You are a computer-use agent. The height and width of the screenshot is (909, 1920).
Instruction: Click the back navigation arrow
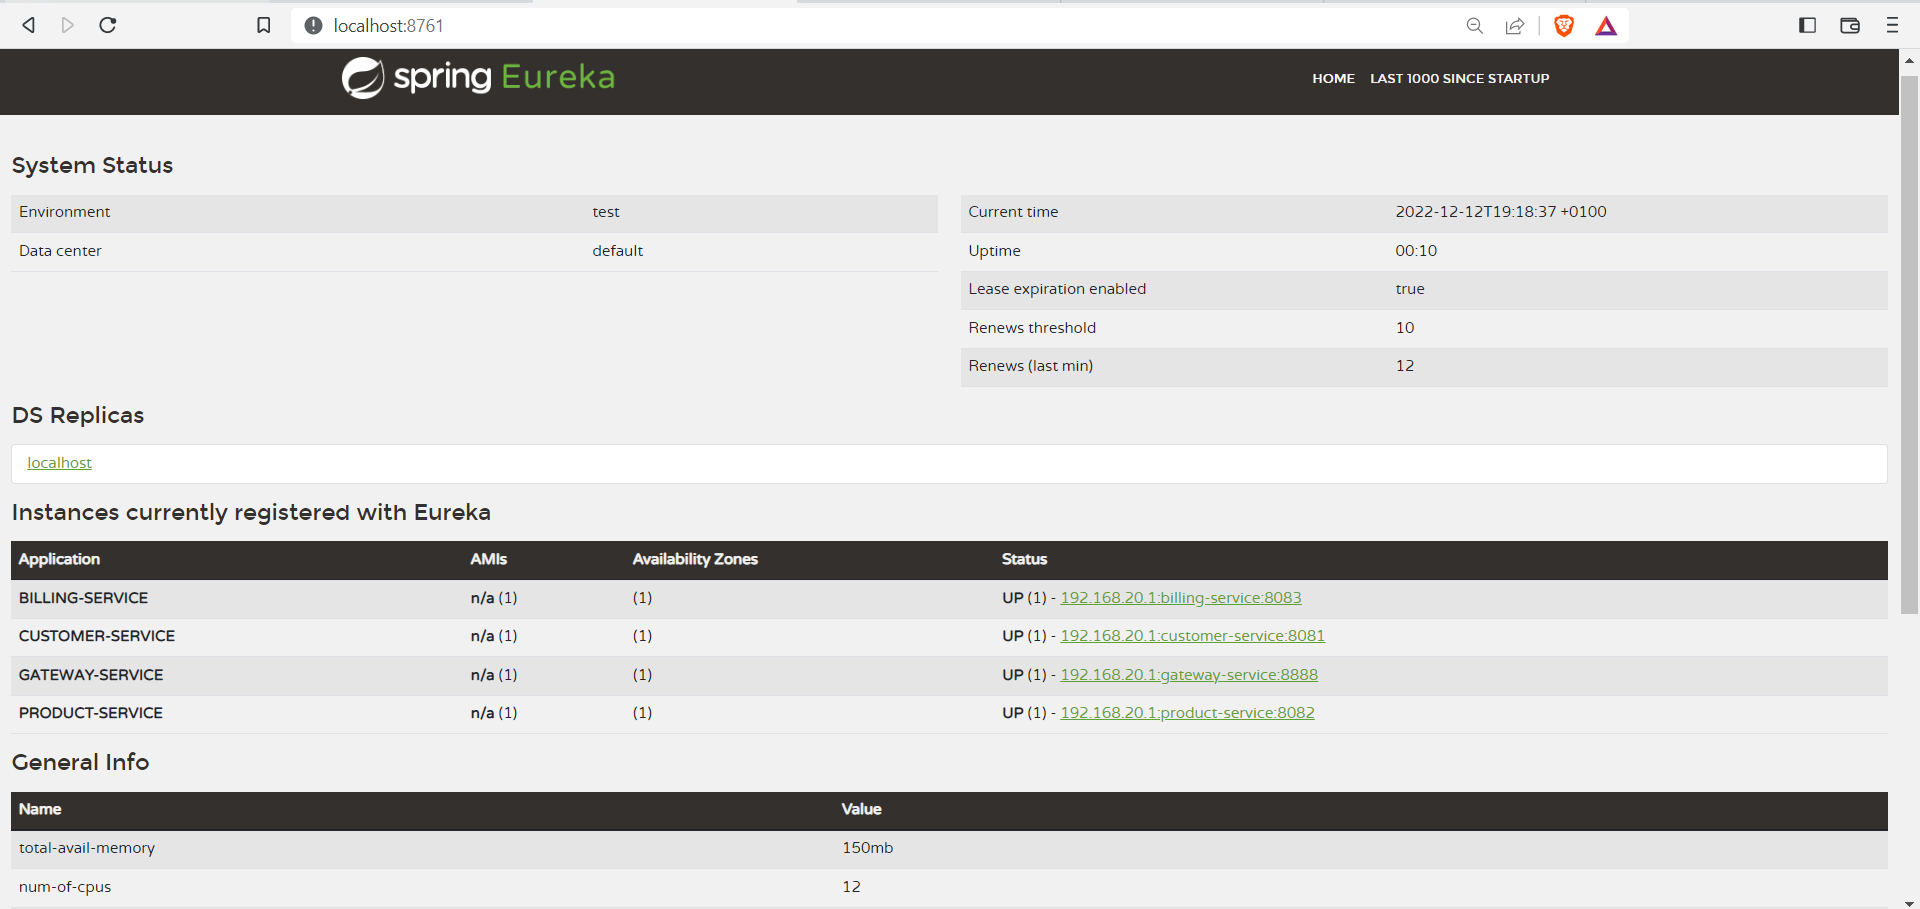[28, 25]
